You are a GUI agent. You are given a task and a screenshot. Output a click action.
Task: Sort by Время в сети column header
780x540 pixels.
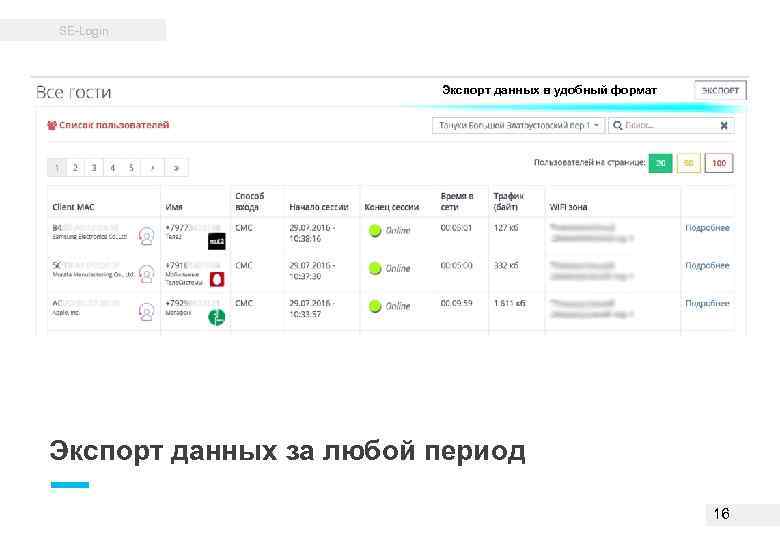coord(456,201)
